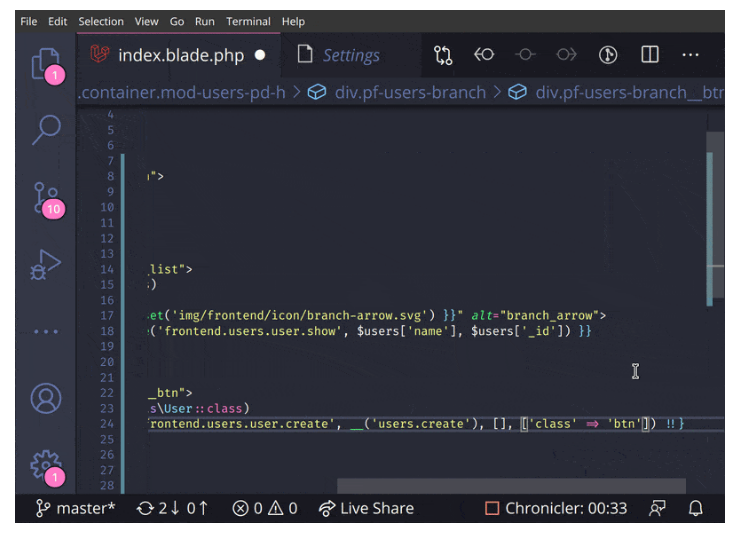Click the horizontal scrollbar thumb
This screenshot has width=743, height=538.
coord(512,486)
